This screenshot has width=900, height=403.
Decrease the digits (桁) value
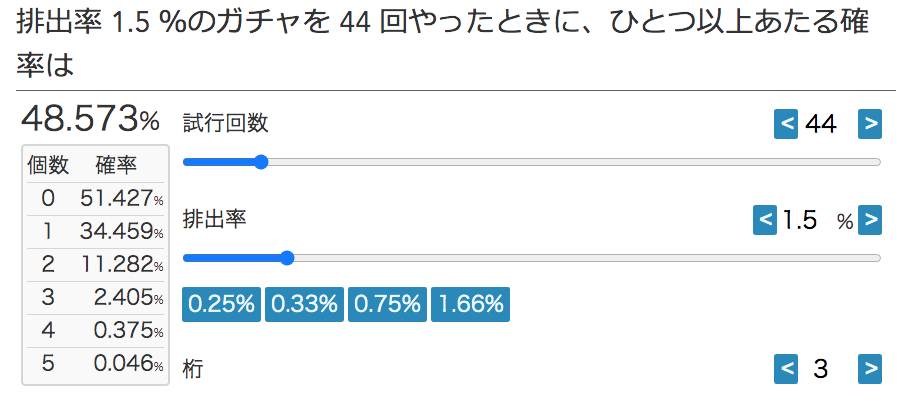tap(786, 369)
